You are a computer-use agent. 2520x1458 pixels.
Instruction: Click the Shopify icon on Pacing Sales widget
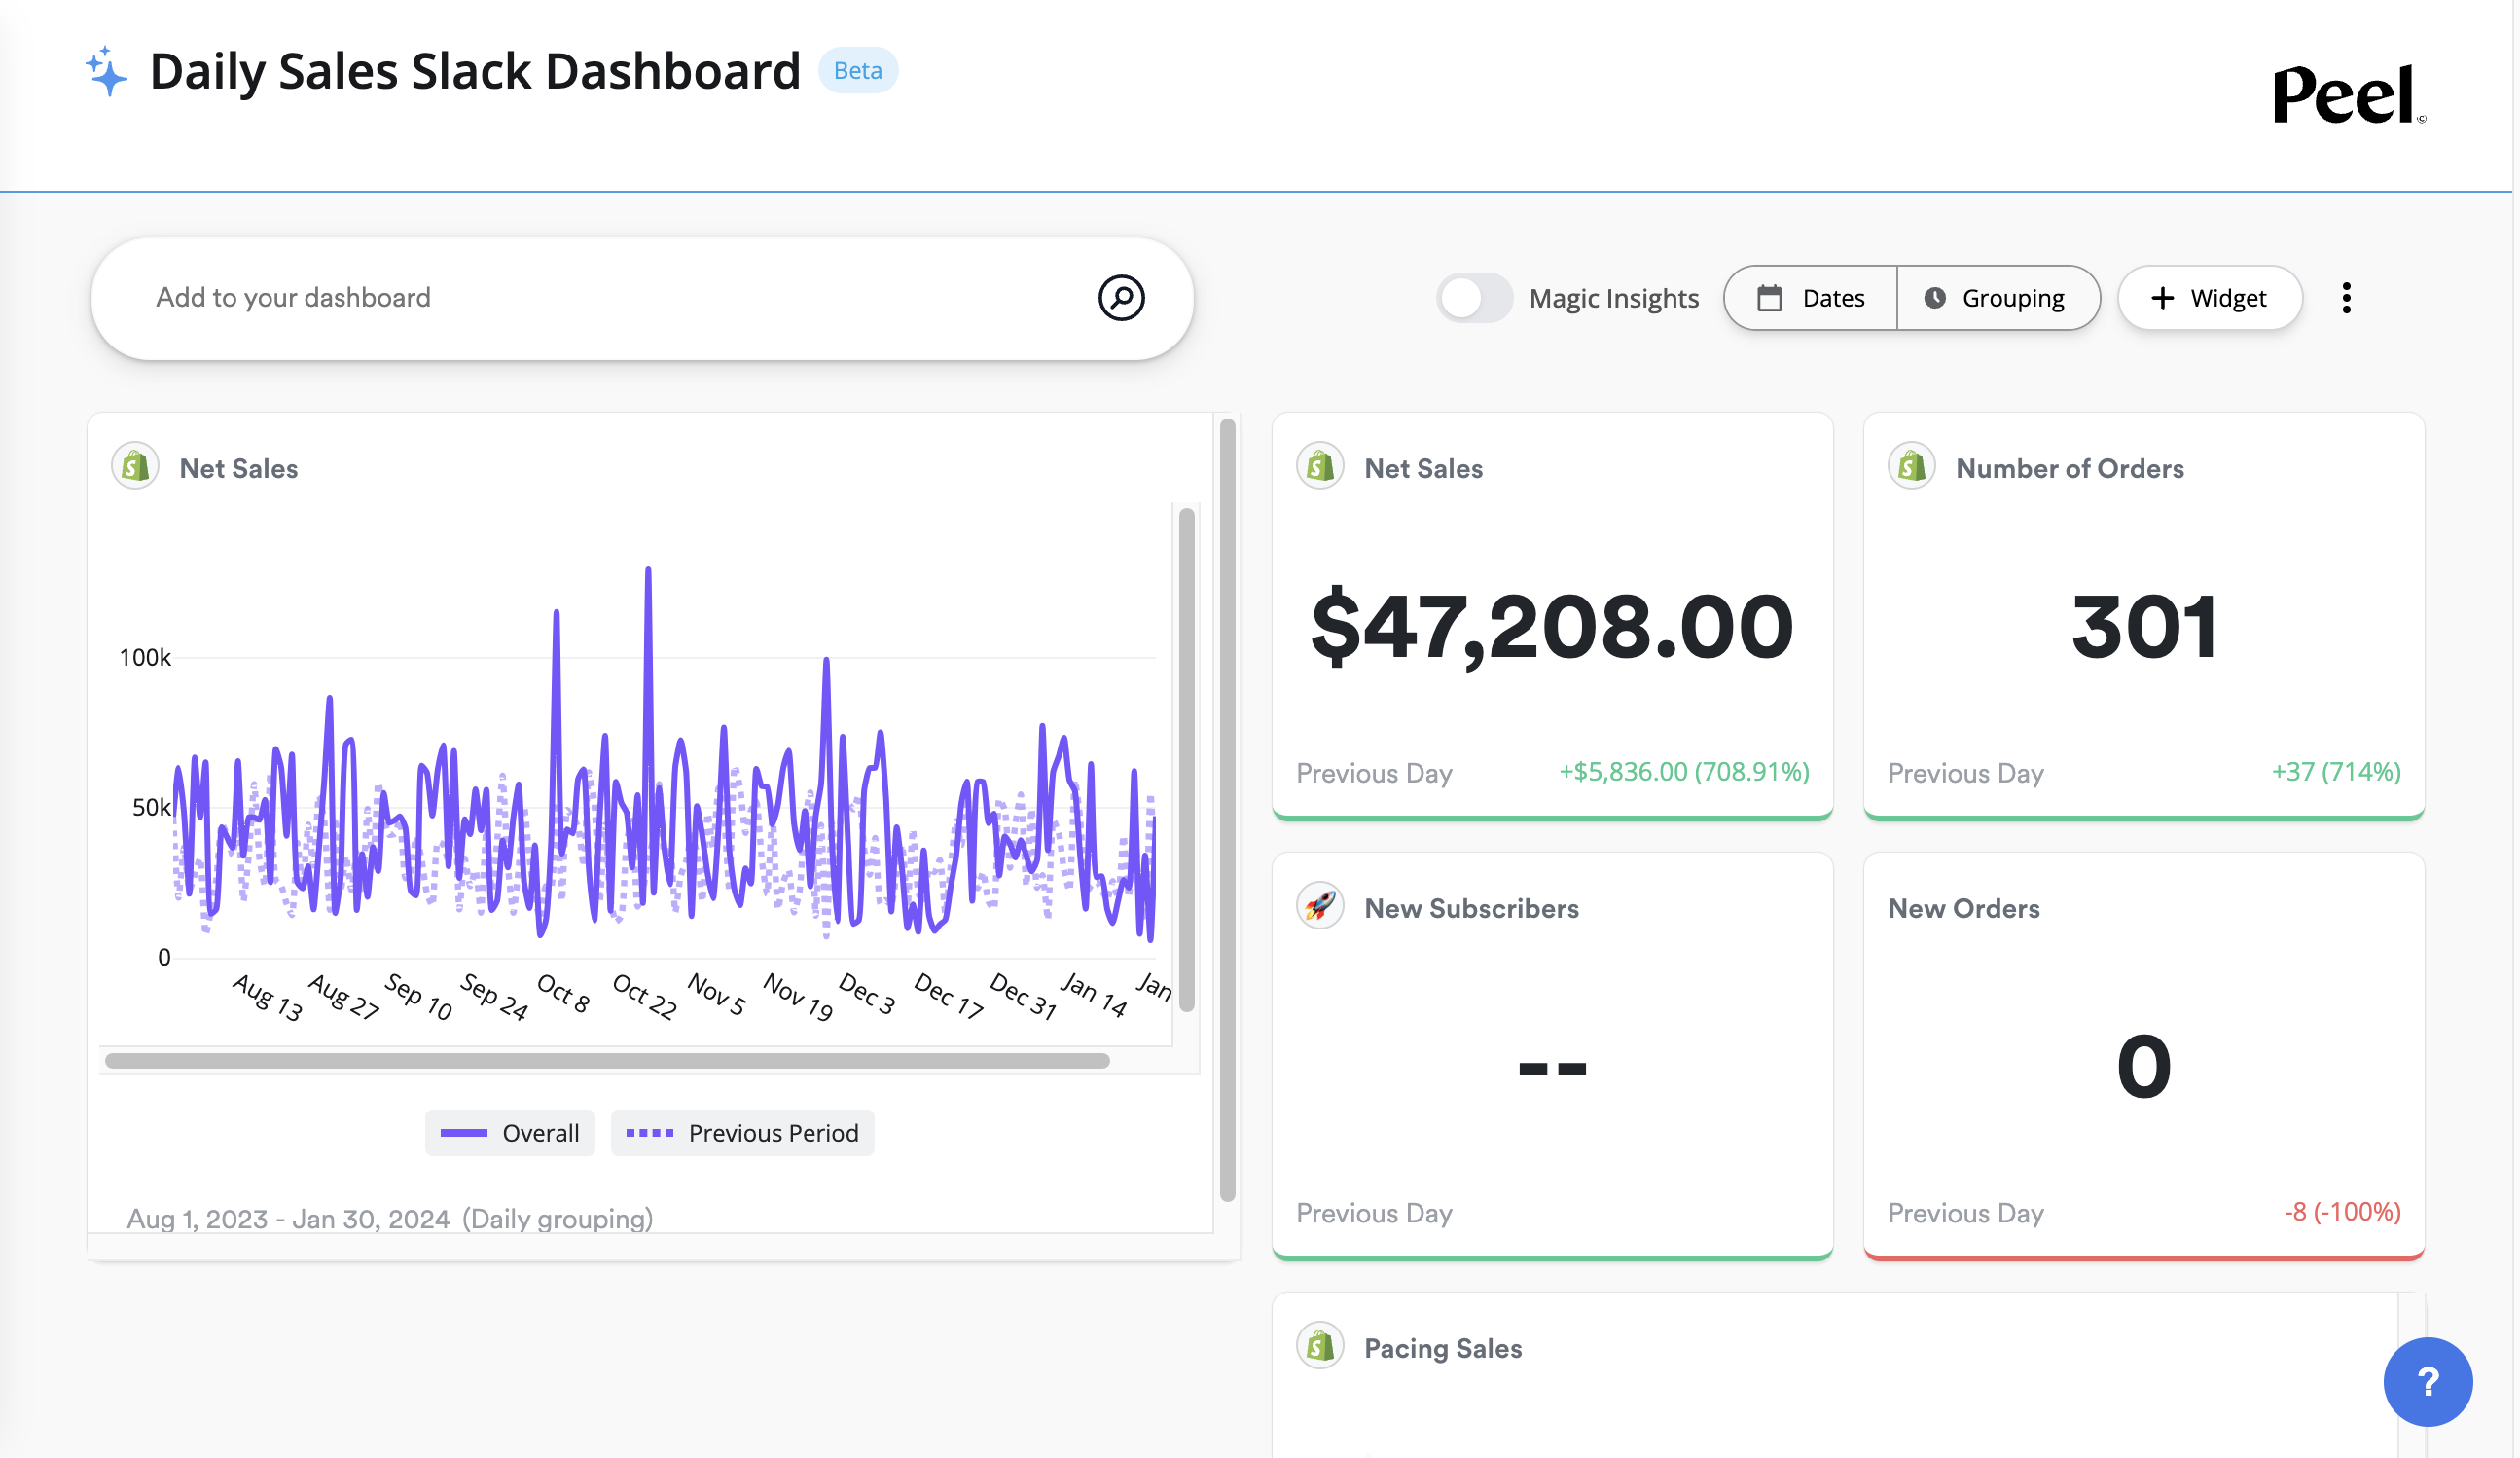1320,1346
